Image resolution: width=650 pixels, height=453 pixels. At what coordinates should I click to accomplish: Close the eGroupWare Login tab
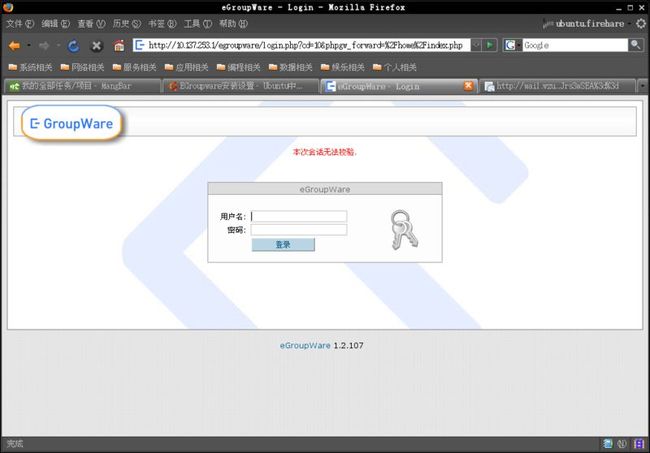pos(468,85)
